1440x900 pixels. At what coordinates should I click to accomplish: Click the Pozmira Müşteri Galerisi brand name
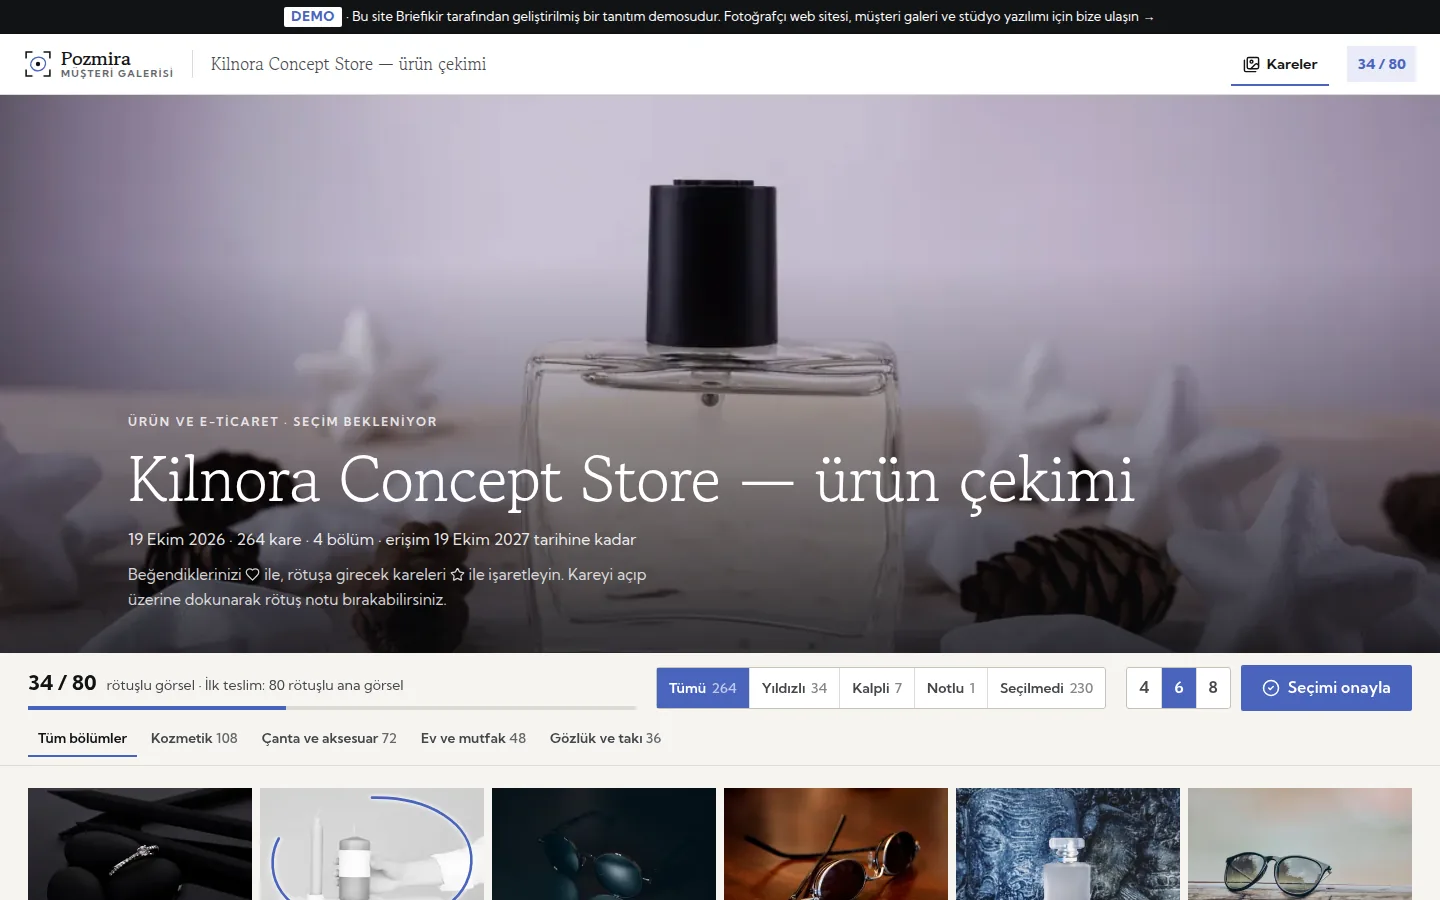[117, 64]
